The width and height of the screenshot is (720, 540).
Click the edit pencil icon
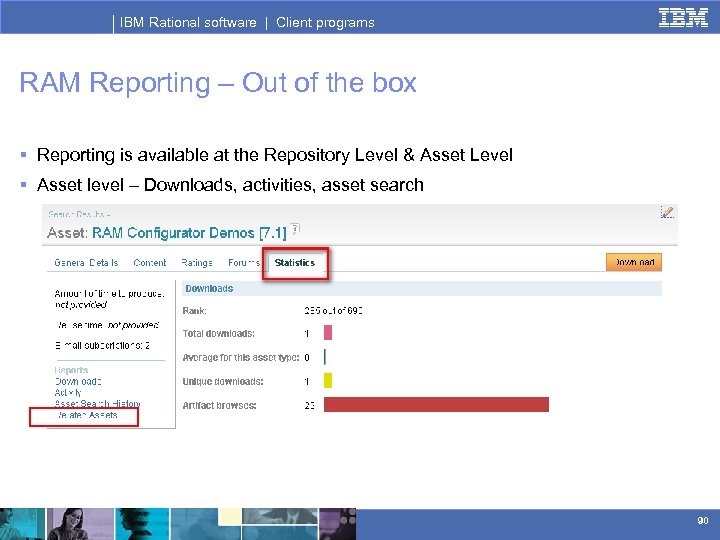point(667,212)
